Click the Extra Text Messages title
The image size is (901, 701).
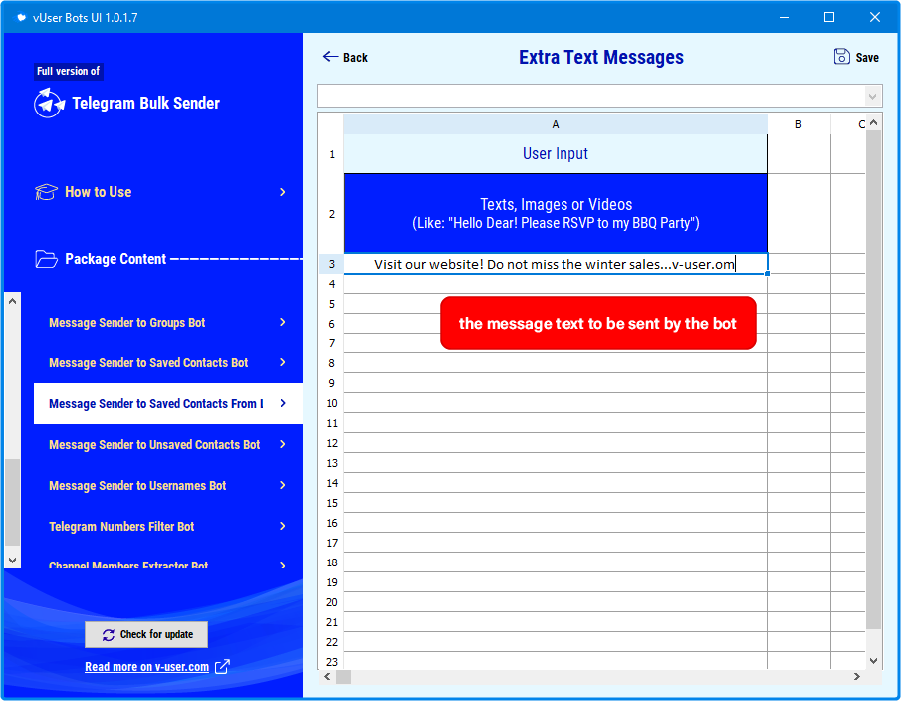601,57
